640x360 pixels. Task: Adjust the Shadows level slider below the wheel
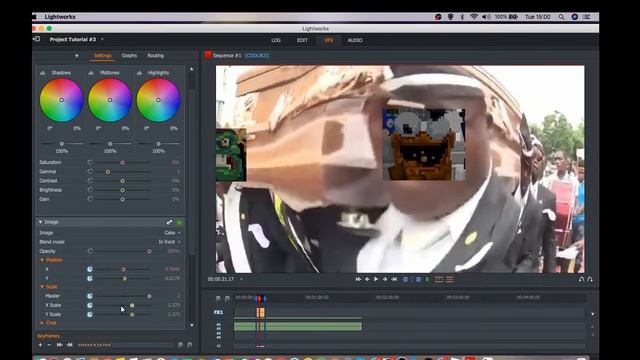click(x=62, y=144)
